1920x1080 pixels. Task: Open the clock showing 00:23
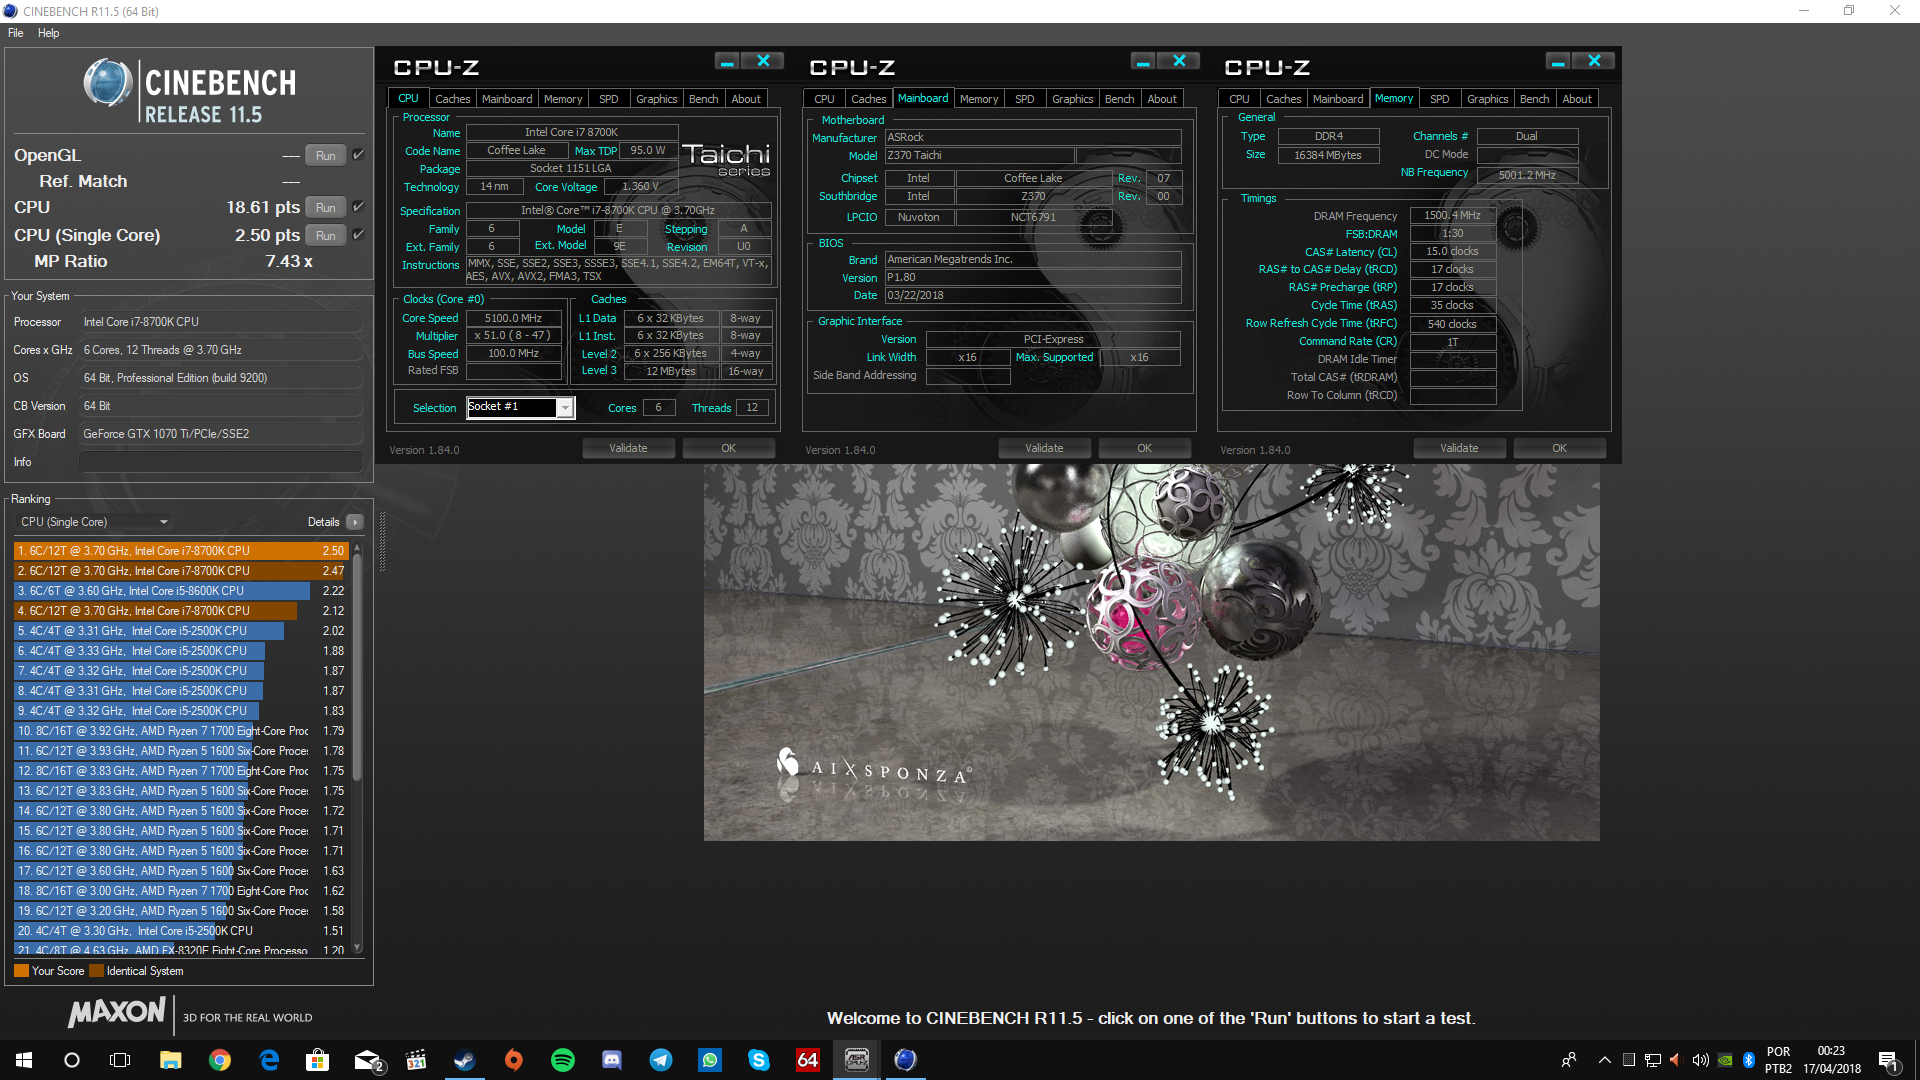(x=1832, y=1060)
